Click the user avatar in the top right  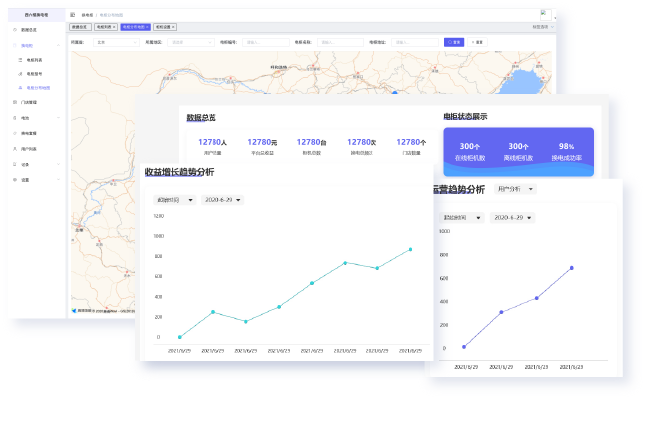[543, 15]
